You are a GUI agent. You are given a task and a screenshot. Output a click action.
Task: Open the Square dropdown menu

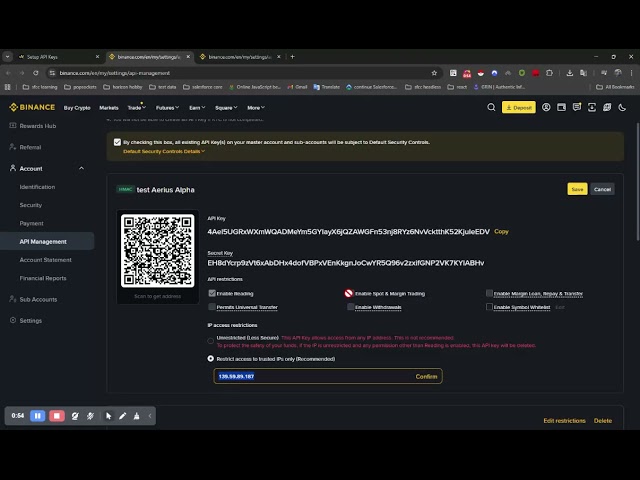coord(226,108)
